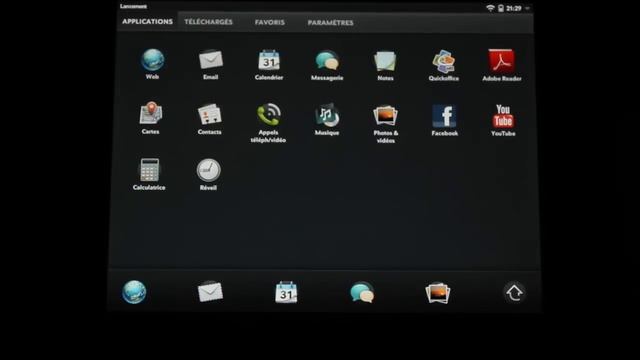Tap the battery status icon

[501, 8]
